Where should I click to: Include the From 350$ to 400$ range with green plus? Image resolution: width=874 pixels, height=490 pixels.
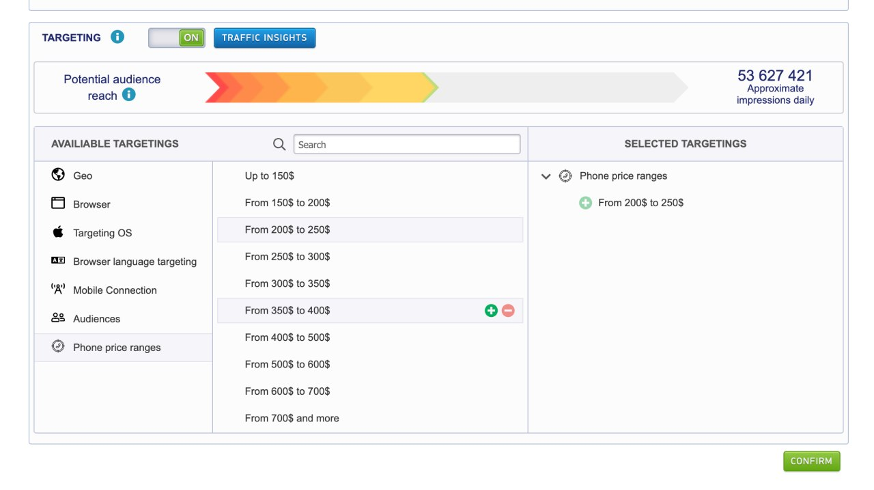[491, 311]
